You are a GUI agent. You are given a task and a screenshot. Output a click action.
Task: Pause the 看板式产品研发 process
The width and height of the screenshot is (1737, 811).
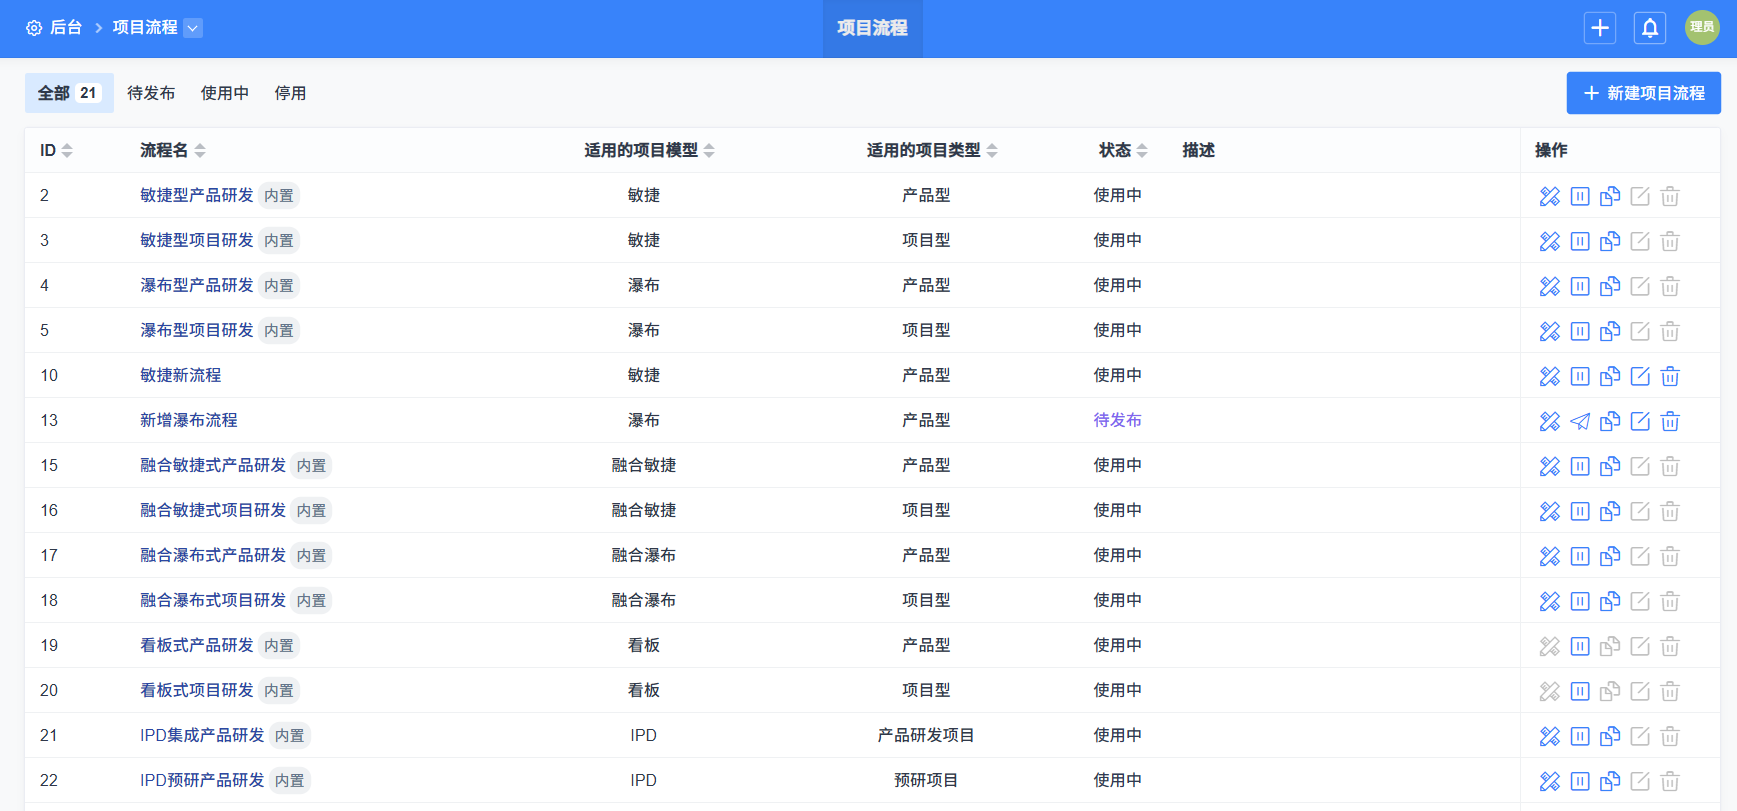[1579, 646]
